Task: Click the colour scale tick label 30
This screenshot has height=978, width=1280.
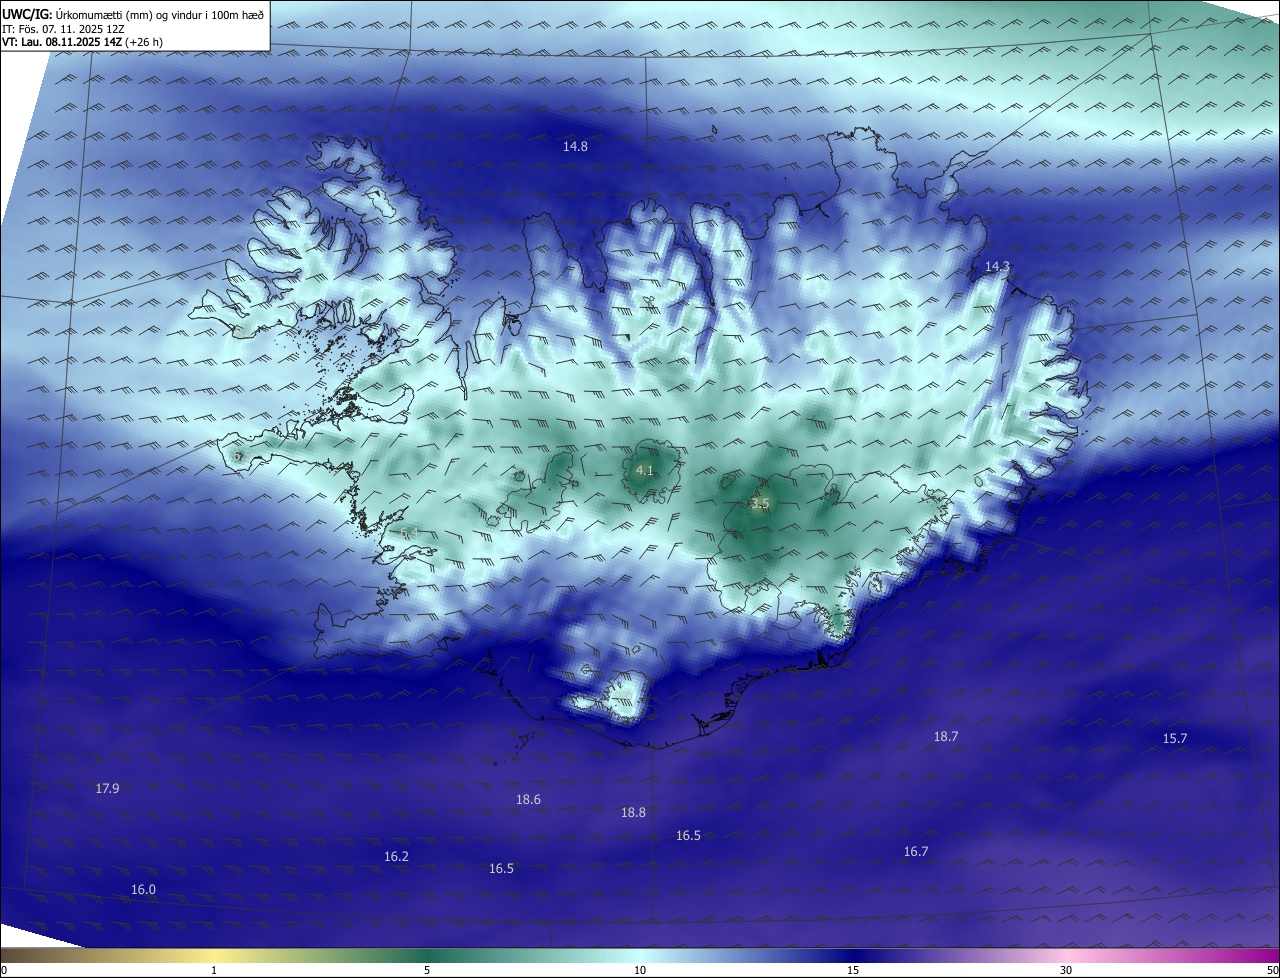Action: 1066,970
